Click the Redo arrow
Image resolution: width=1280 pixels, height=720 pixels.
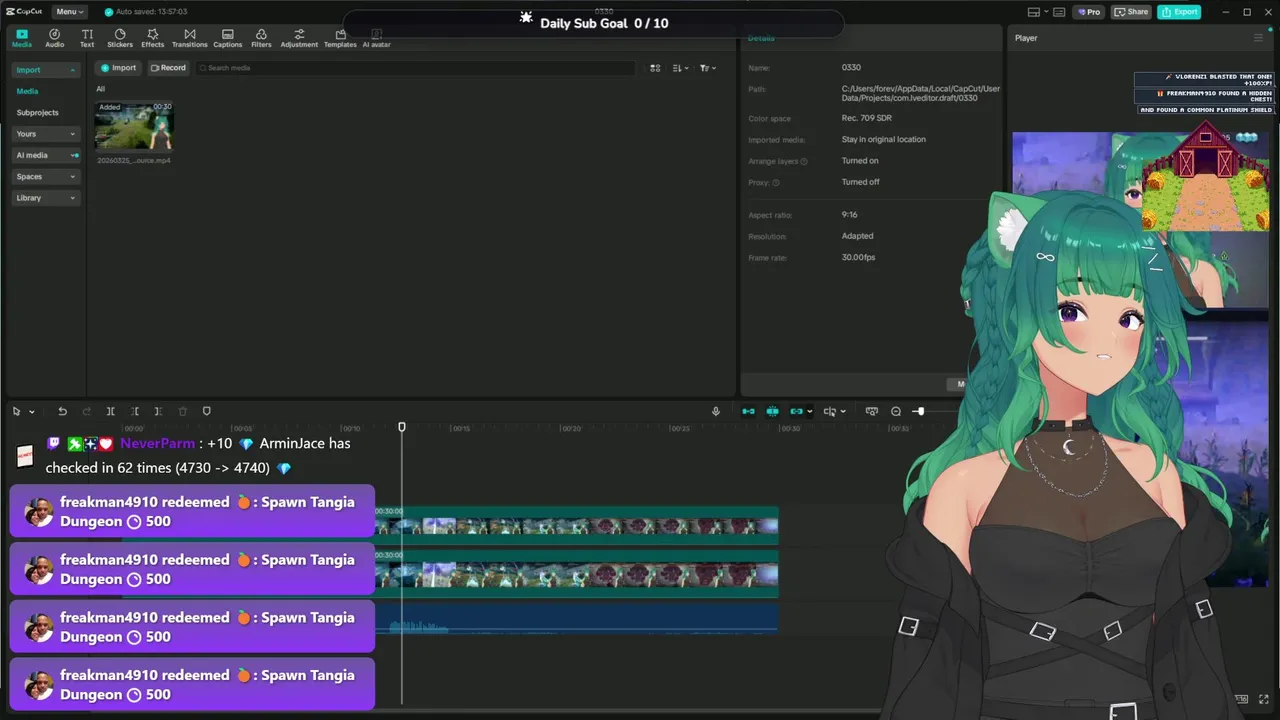pos(86,411)
